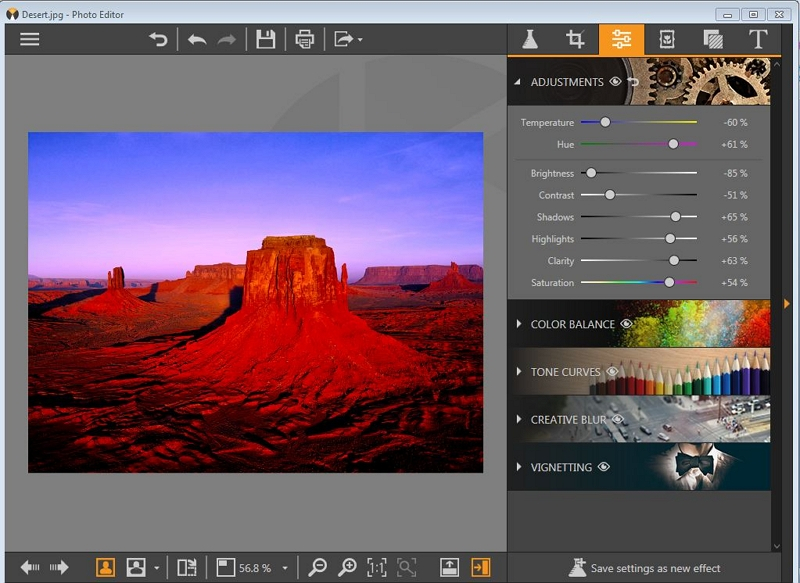800x583 pixels.
Task: Open the 56.8 % zoom dropdown
Action: tap(285, 568)
